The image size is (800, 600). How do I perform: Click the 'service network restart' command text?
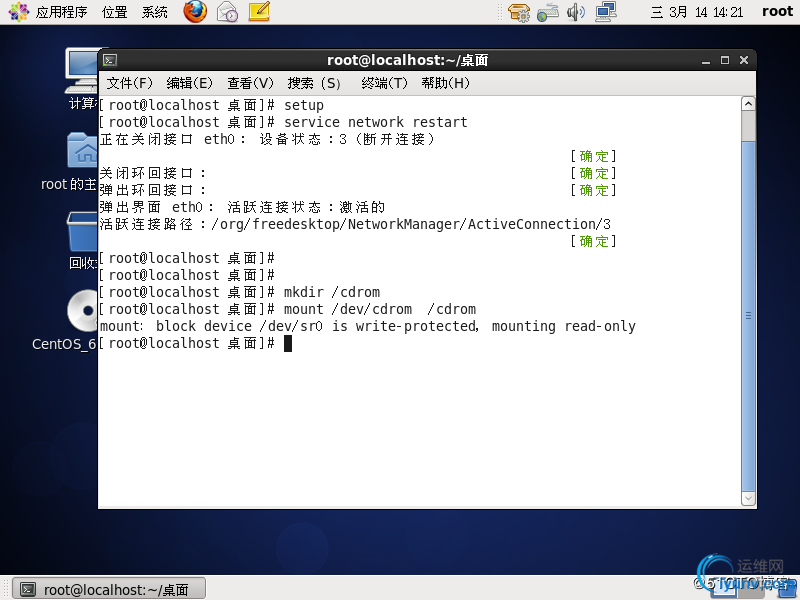click(x=376, y=122)
